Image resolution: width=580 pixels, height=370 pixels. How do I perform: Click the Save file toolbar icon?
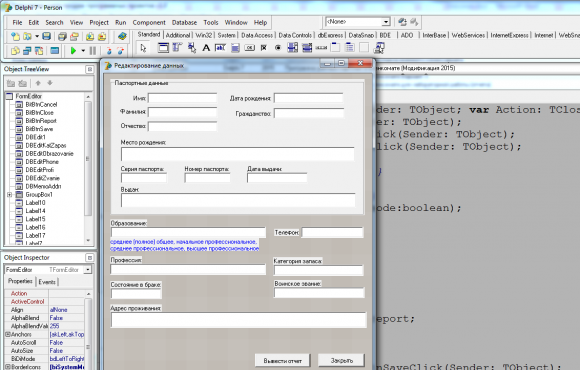pyautogui.click(x=46, y=36)
